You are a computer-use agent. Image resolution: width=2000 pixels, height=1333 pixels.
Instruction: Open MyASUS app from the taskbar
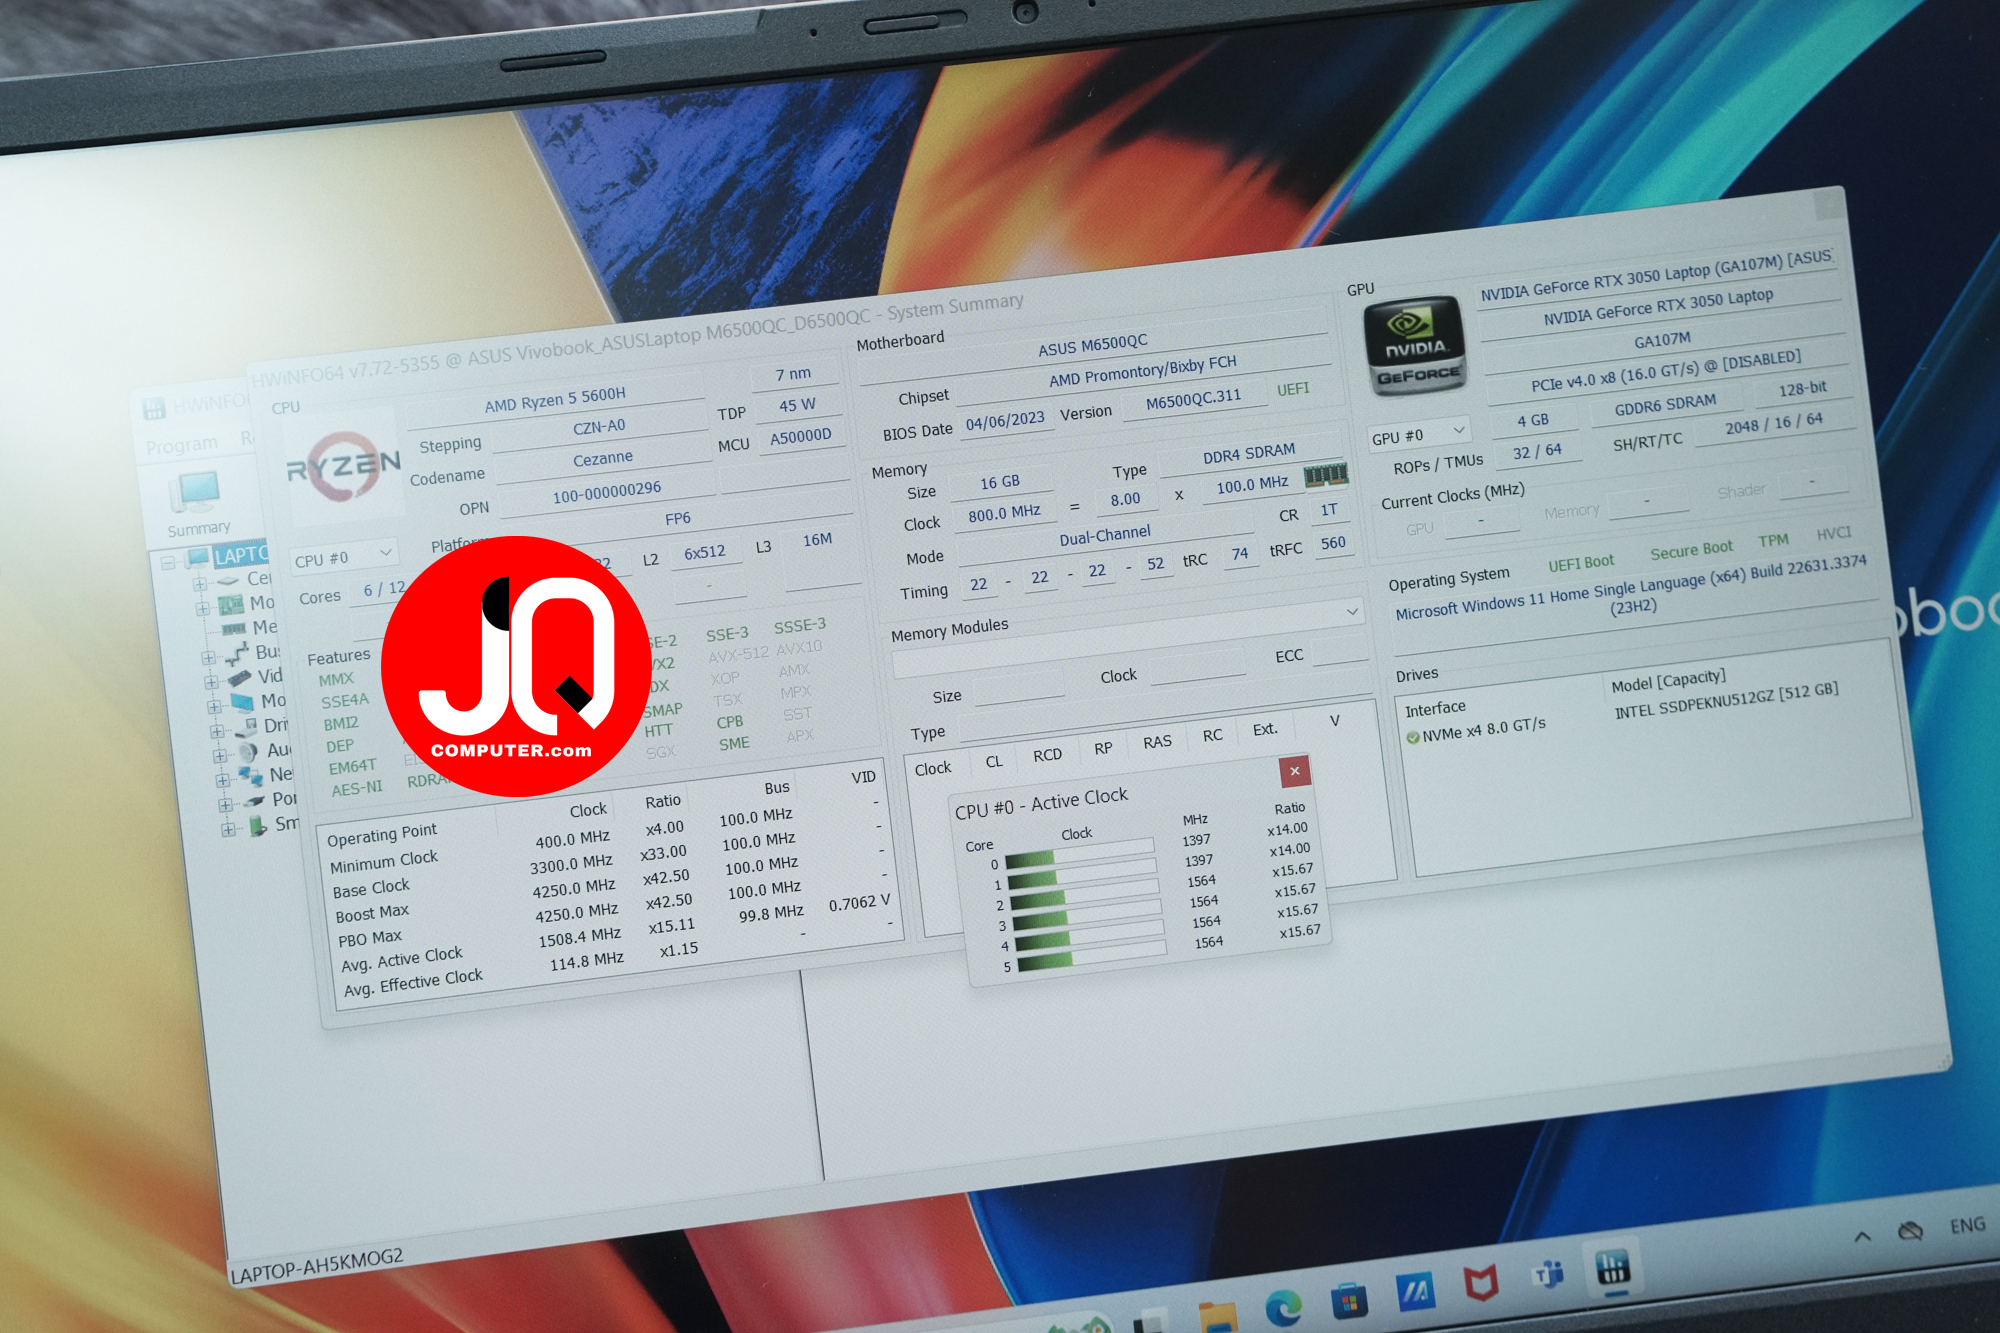point(1414,1291)
